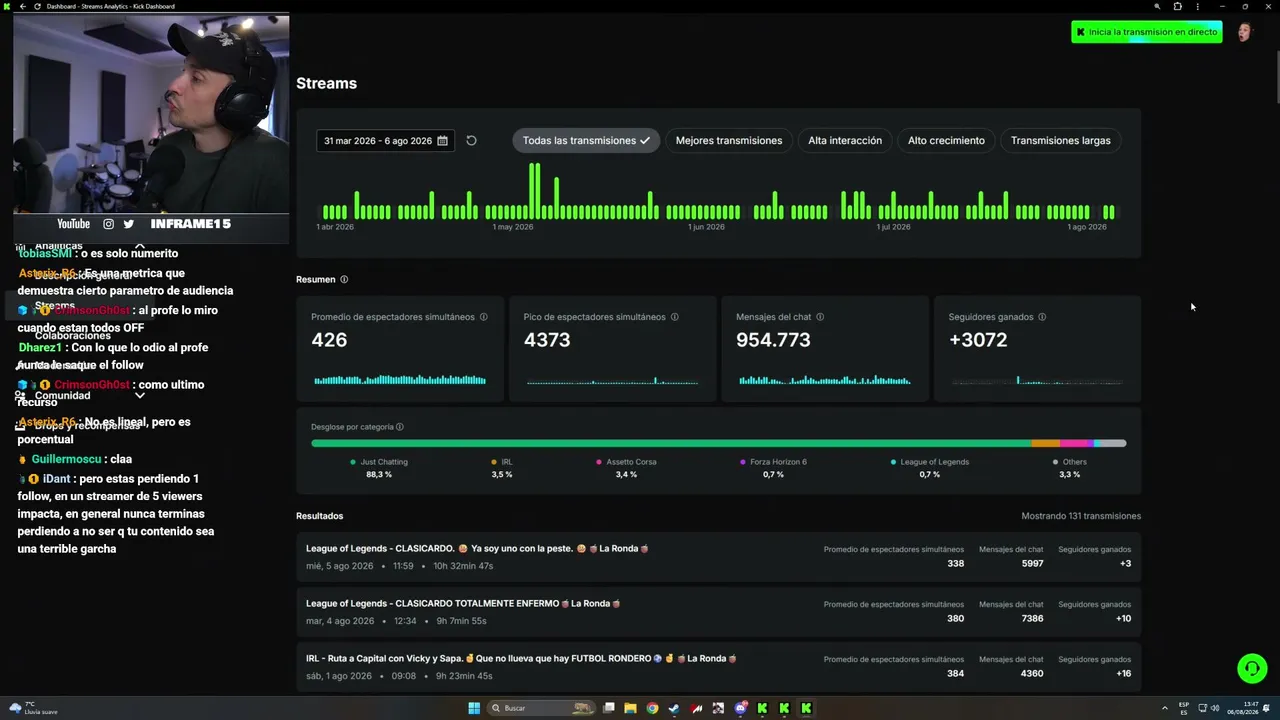Open the calendar icon in date range picker
1280x720 pixels.
click(x=442, y=141)
